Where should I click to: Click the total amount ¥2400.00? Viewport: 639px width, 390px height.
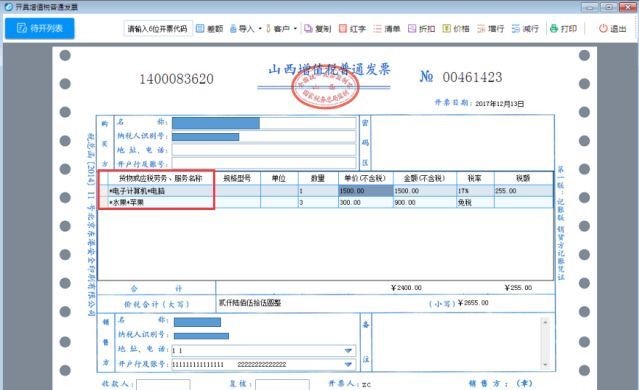406,288
